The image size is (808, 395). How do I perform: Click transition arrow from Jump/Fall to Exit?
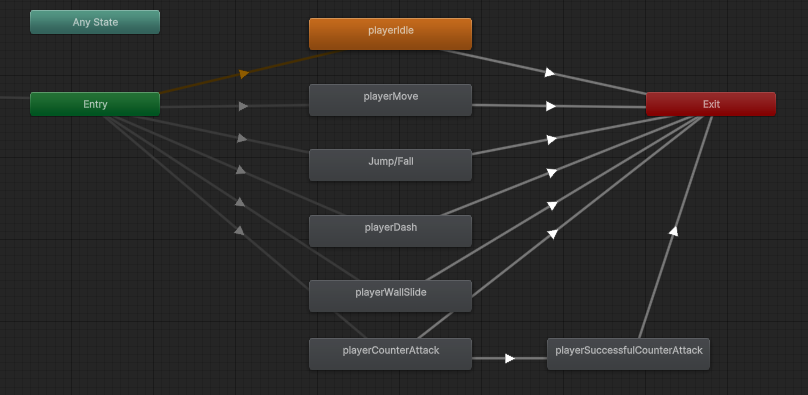[x=551, y=140]
